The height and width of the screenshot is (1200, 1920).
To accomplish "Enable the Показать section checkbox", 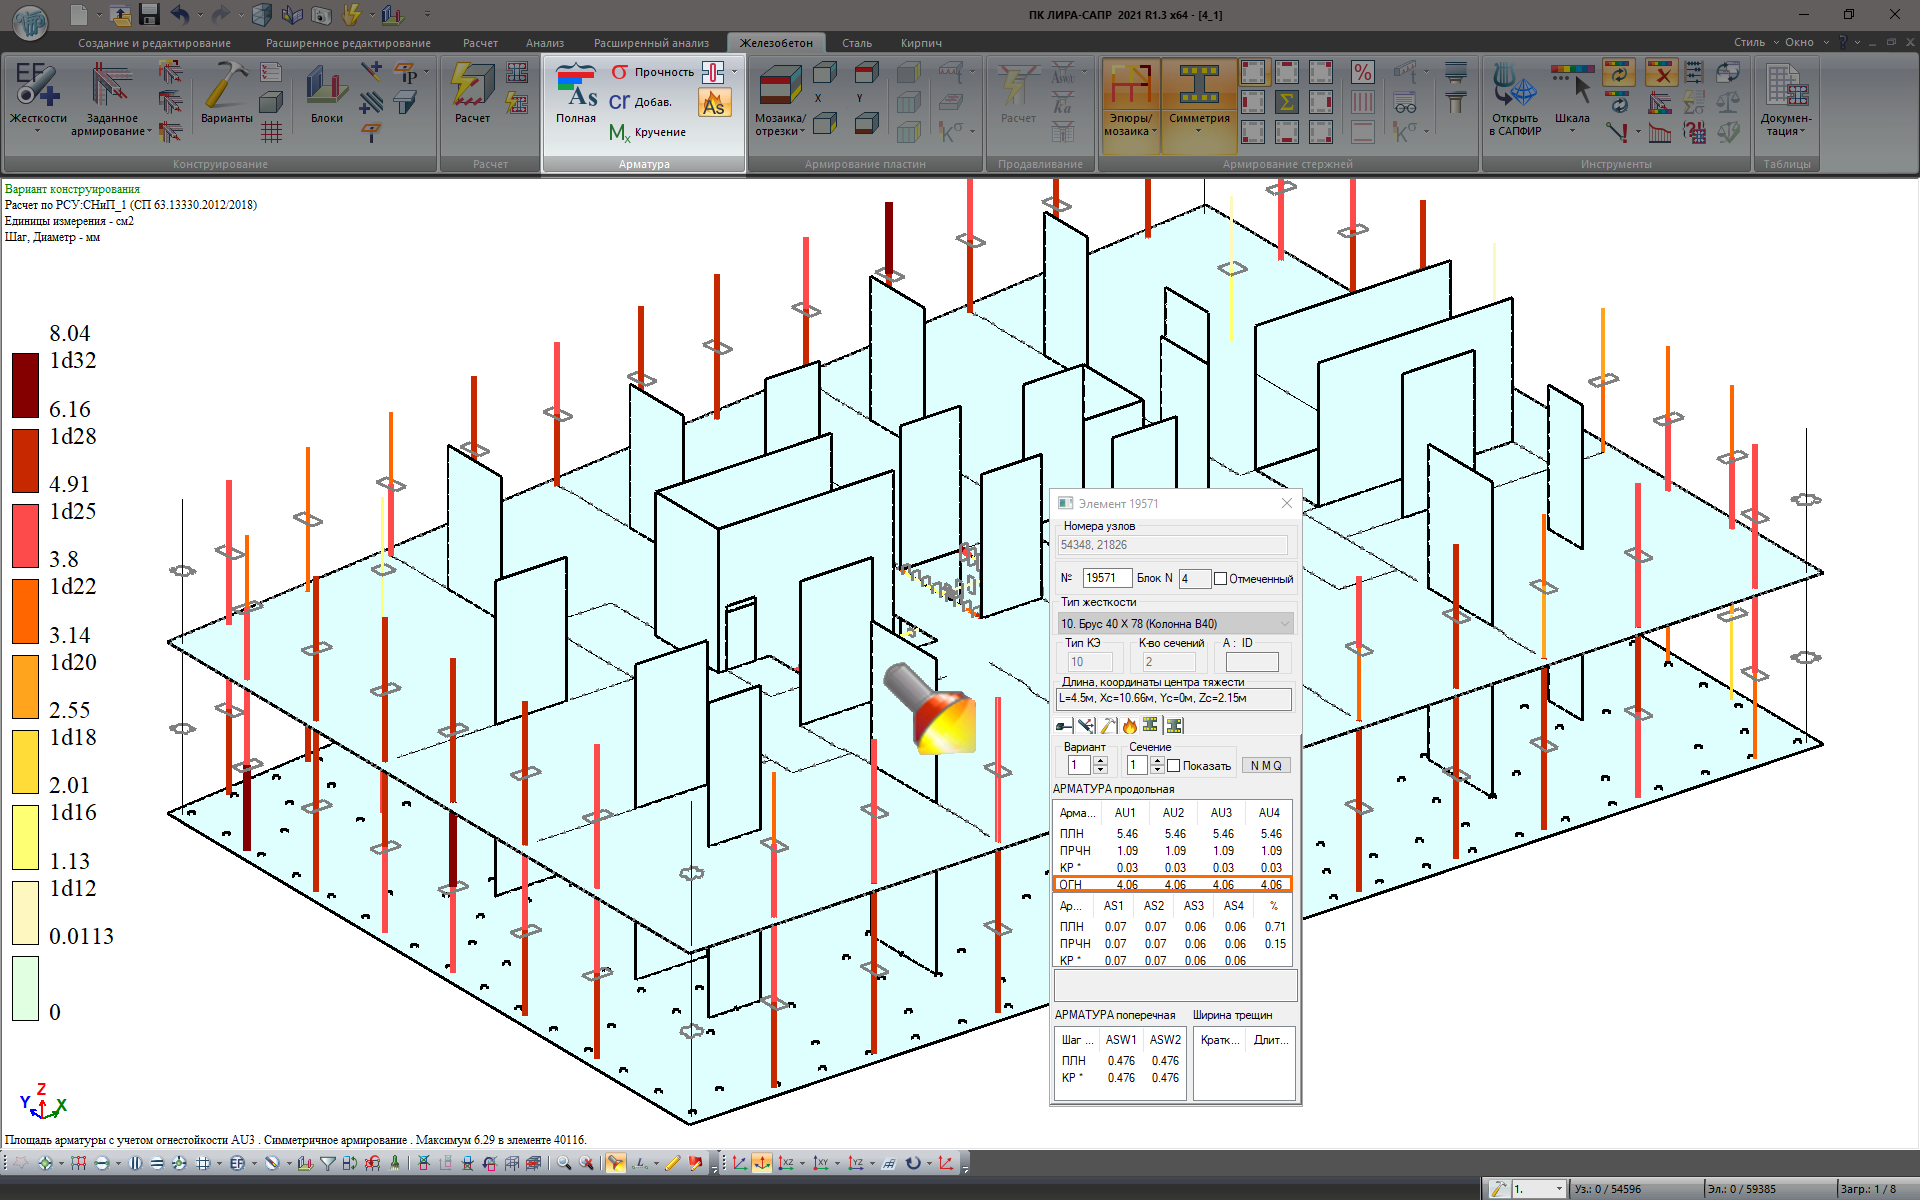I will [x=1174, y=766].
